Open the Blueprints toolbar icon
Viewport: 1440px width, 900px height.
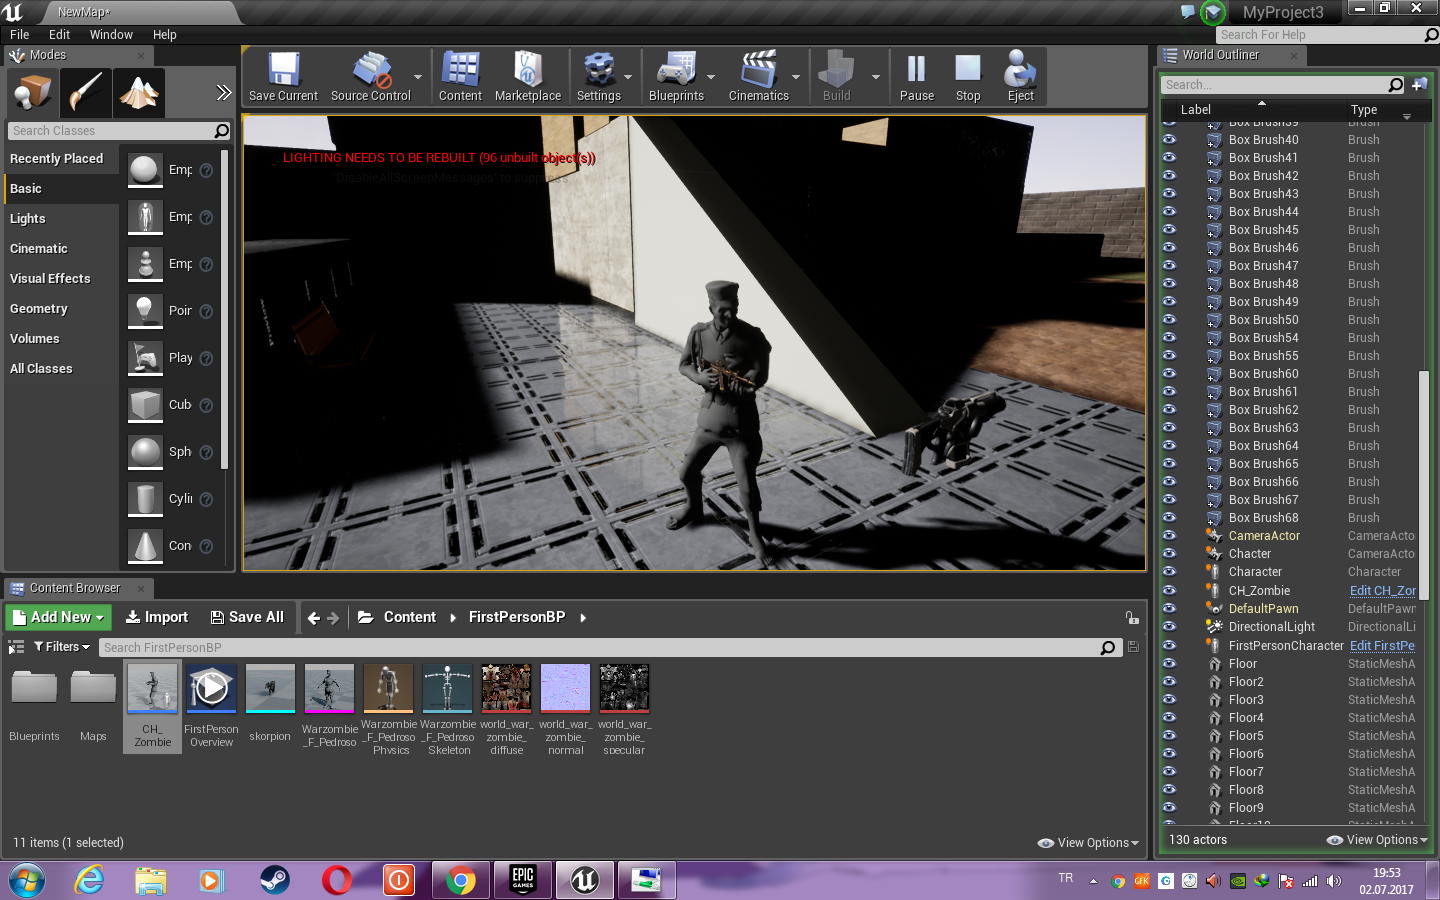coord(677,77)
